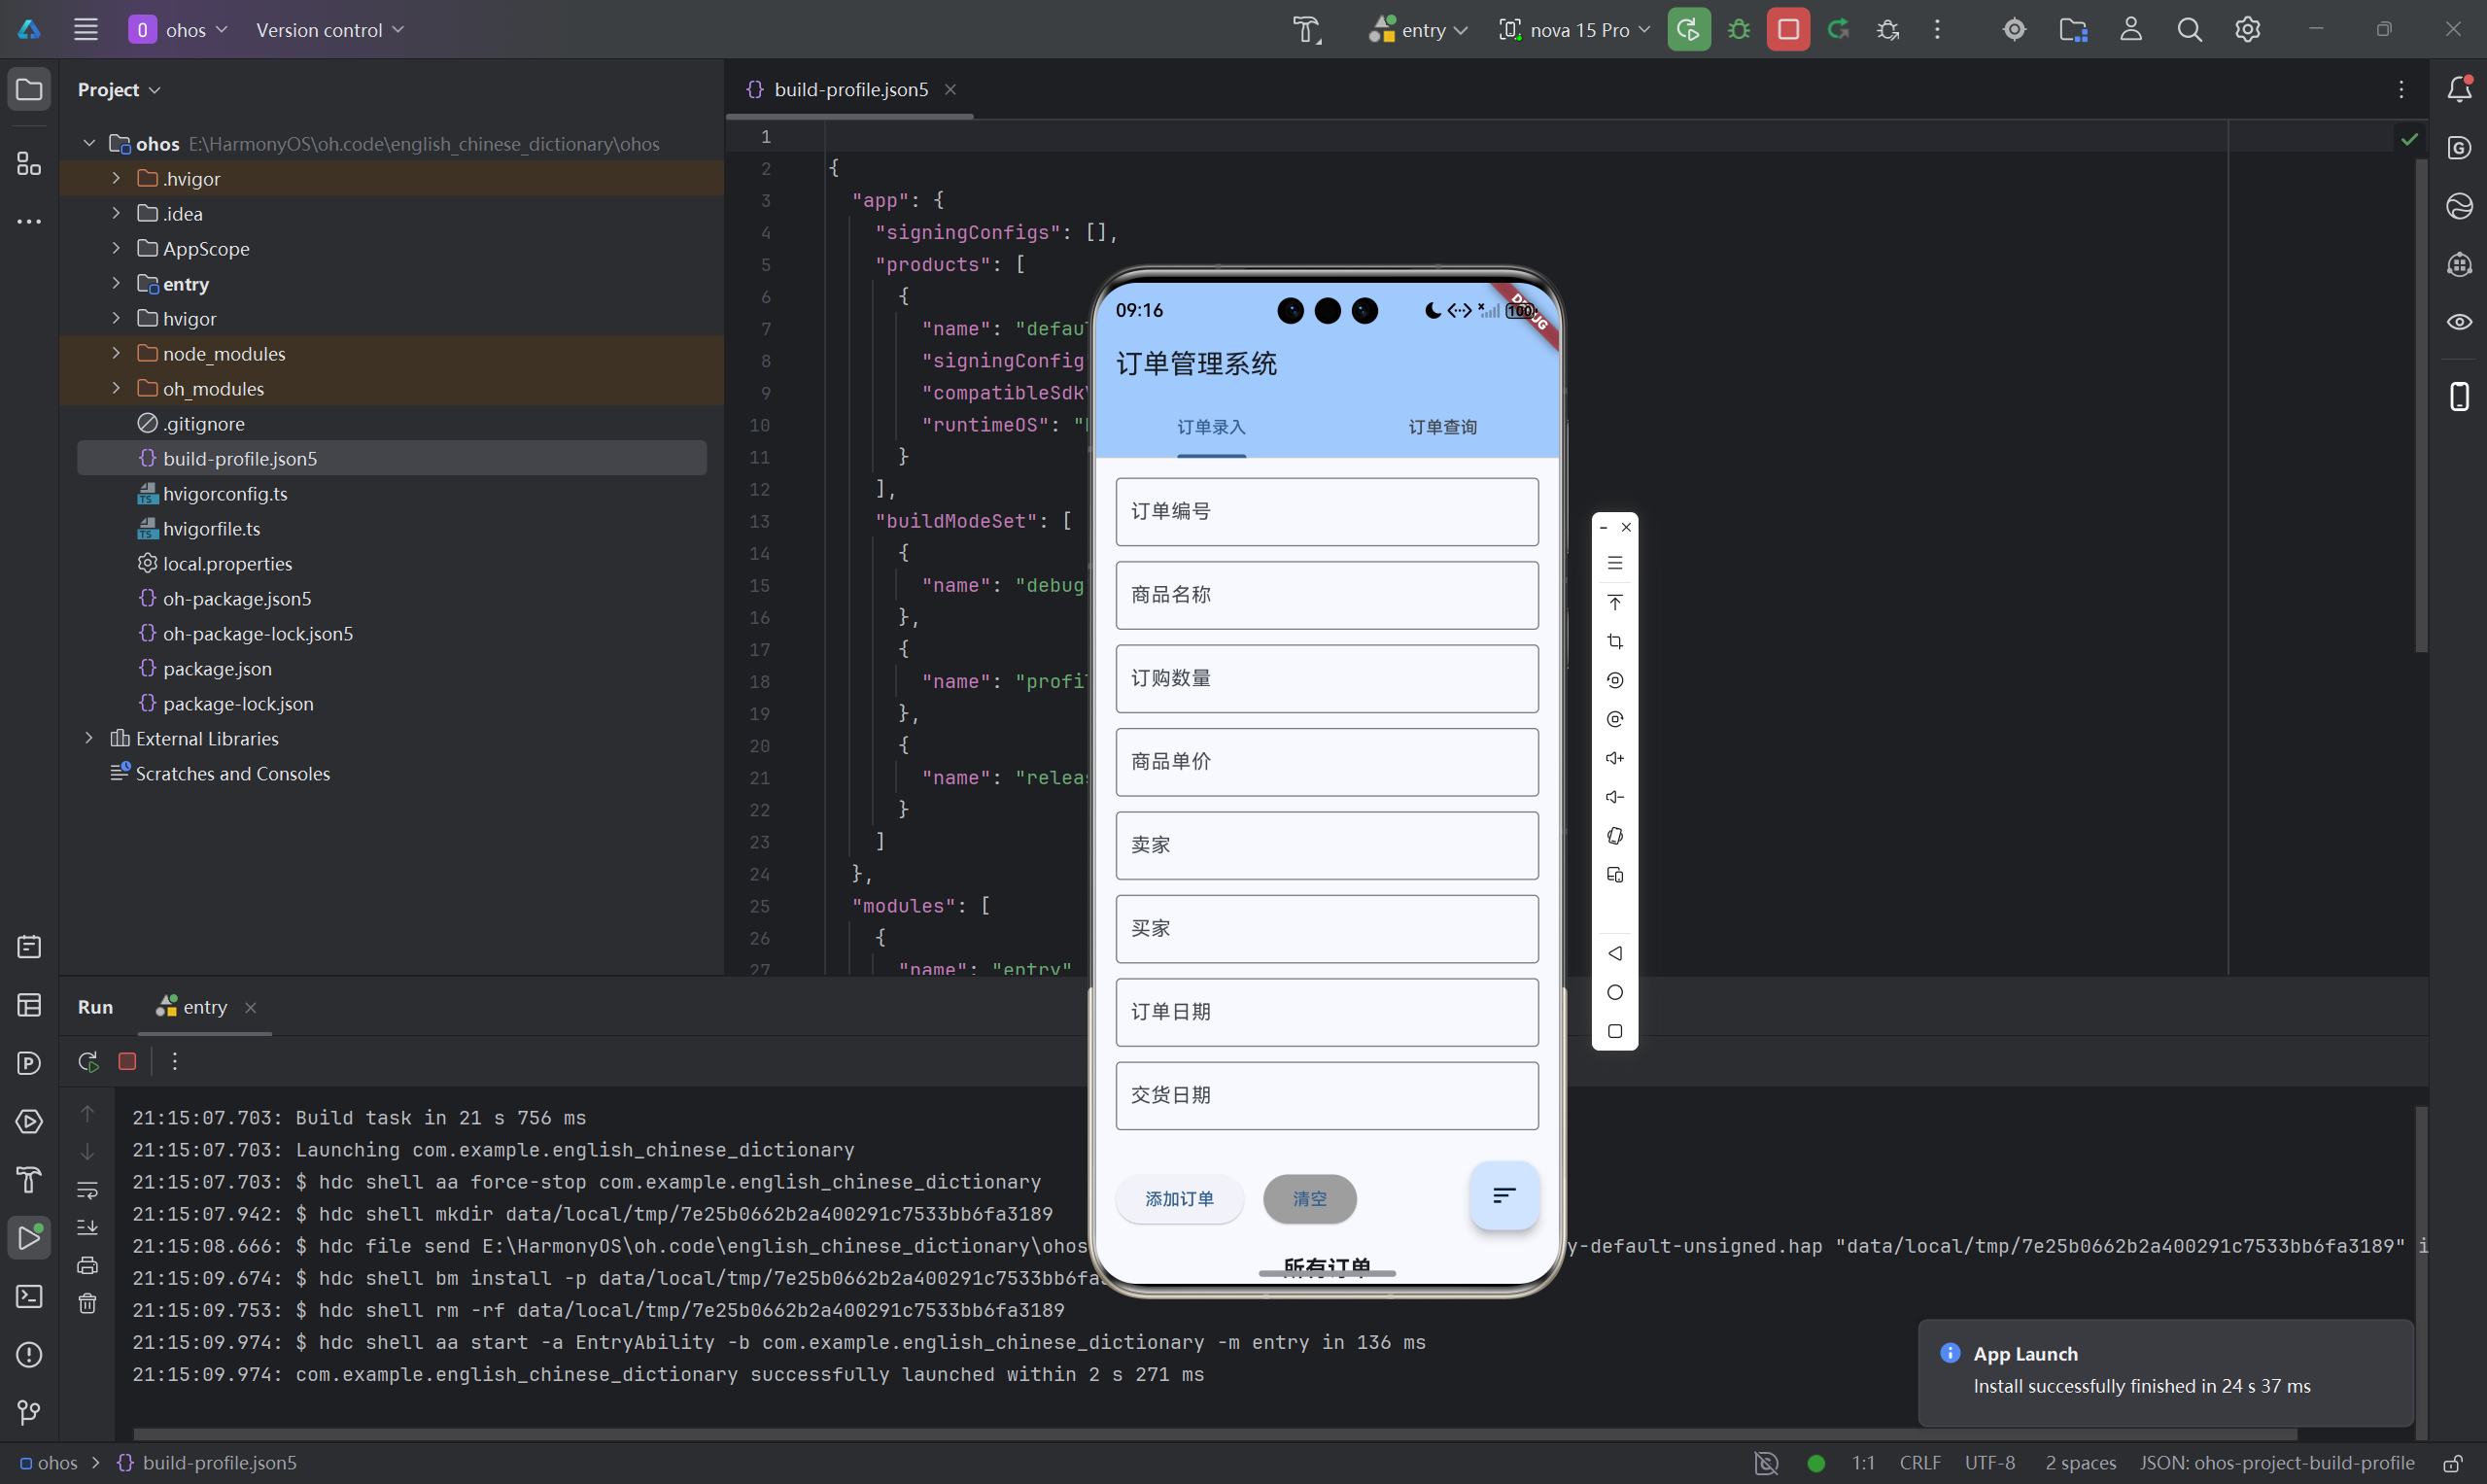Select the build-profile.json5 editor tab

coord(850,89)
